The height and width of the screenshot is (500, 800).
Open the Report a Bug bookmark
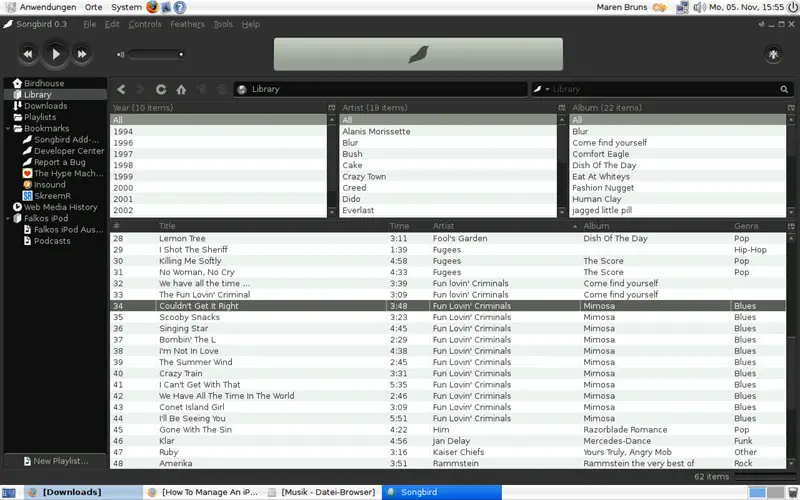[60, 162]
